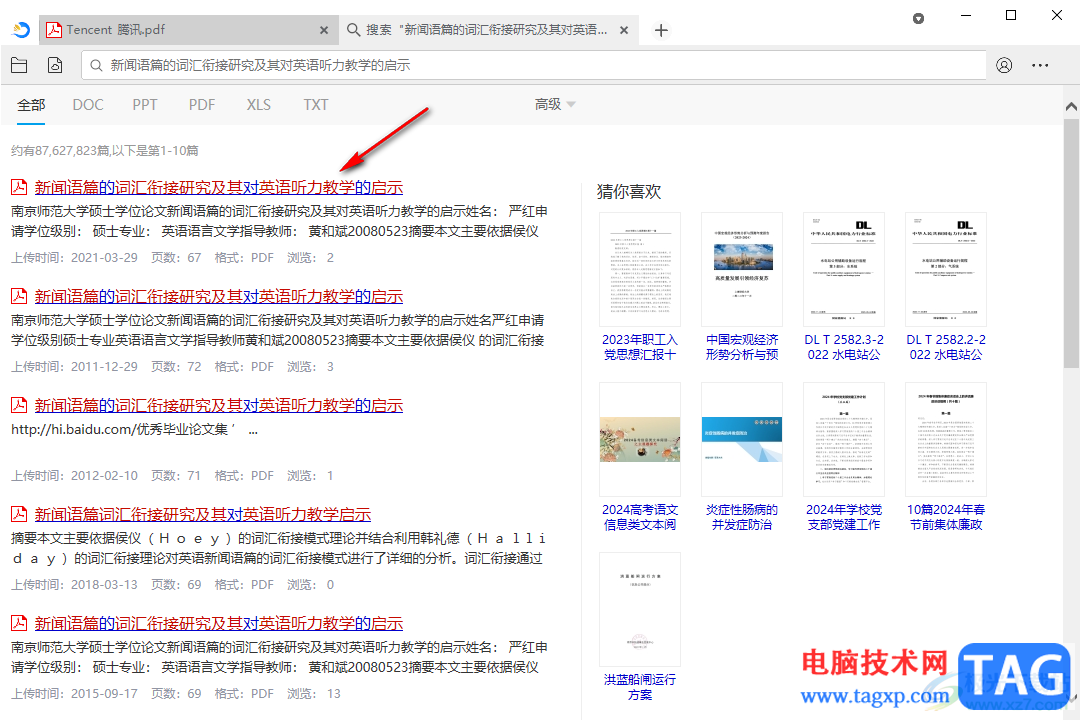Screen dimensions: 1081x721
Task: Click the 2024高考语文信息类文本阅 link
Action: (x=640, y=517)
